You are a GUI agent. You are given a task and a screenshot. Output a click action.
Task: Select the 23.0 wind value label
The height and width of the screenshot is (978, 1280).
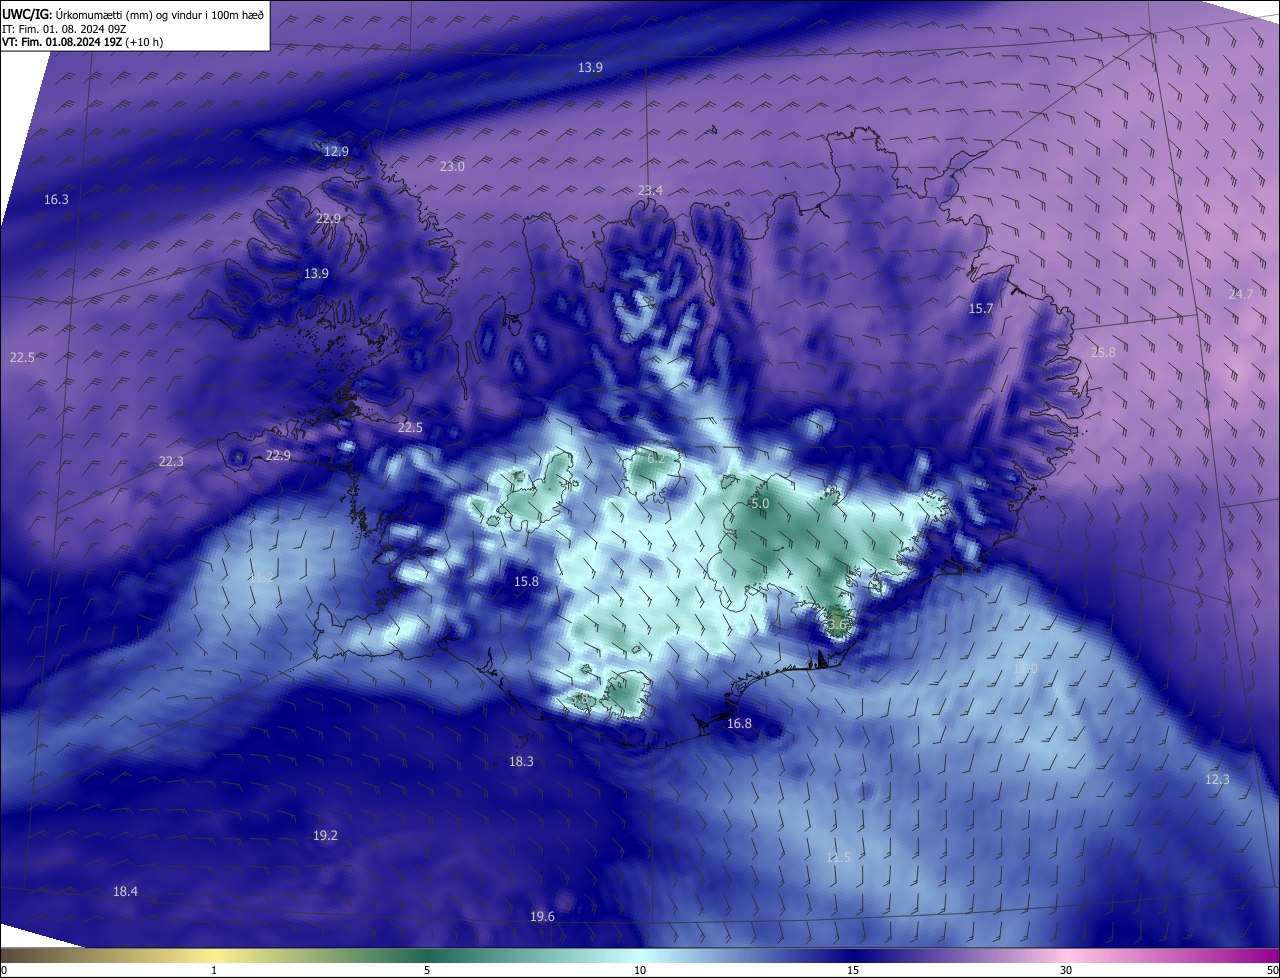(x=452, y=167)
